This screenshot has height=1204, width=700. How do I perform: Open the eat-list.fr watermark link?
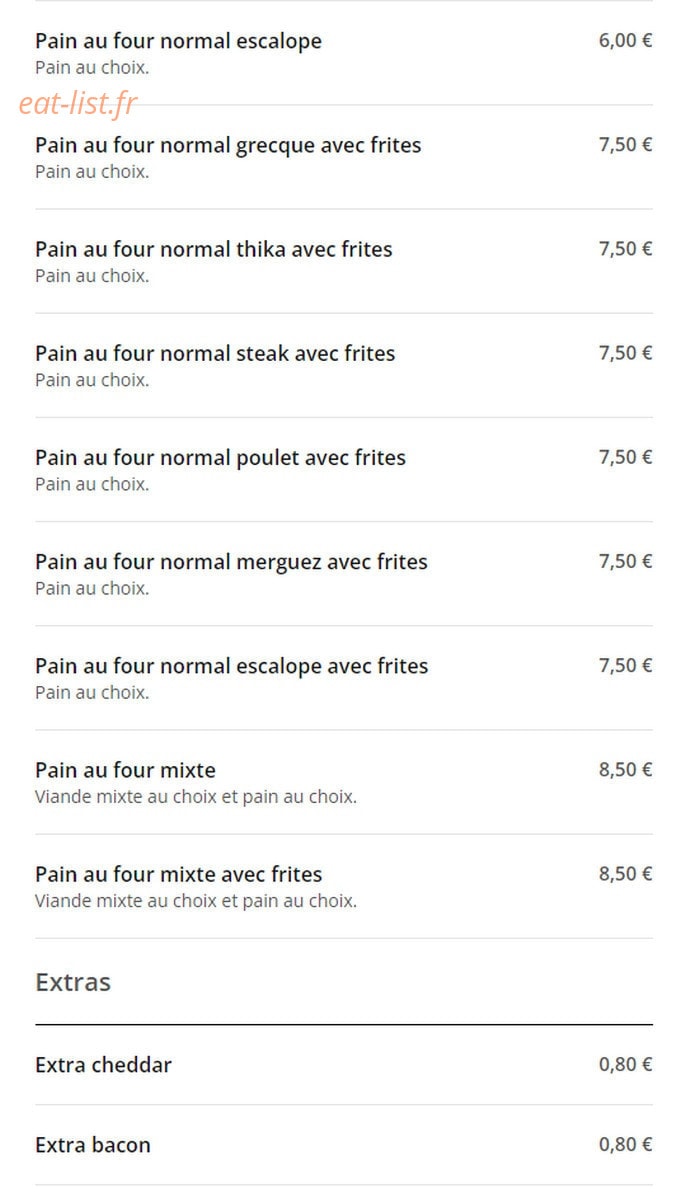click(x=78, y=103)
